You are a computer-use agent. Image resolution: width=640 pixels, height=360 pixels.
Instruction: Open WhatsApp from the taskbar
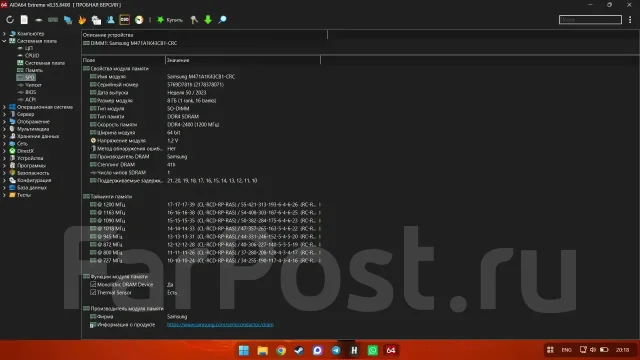[373, 350]
